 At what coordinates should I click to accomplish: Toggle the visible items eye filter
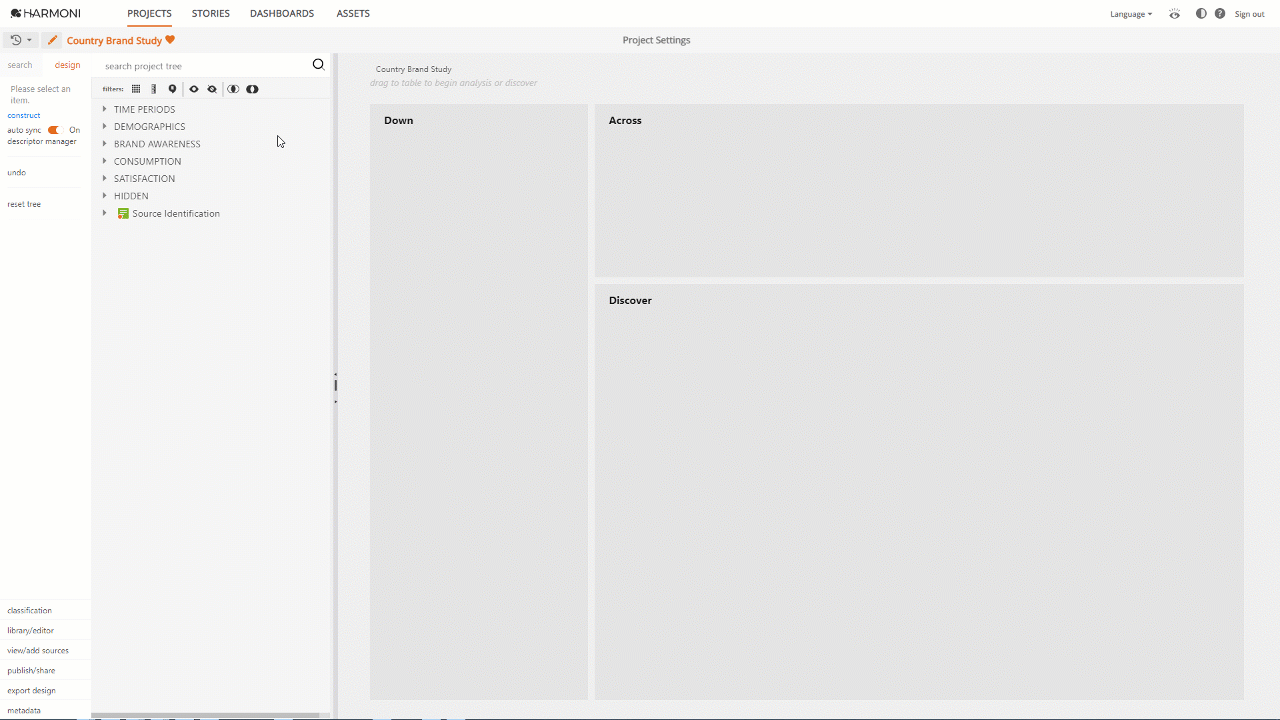tap(194, 89)
